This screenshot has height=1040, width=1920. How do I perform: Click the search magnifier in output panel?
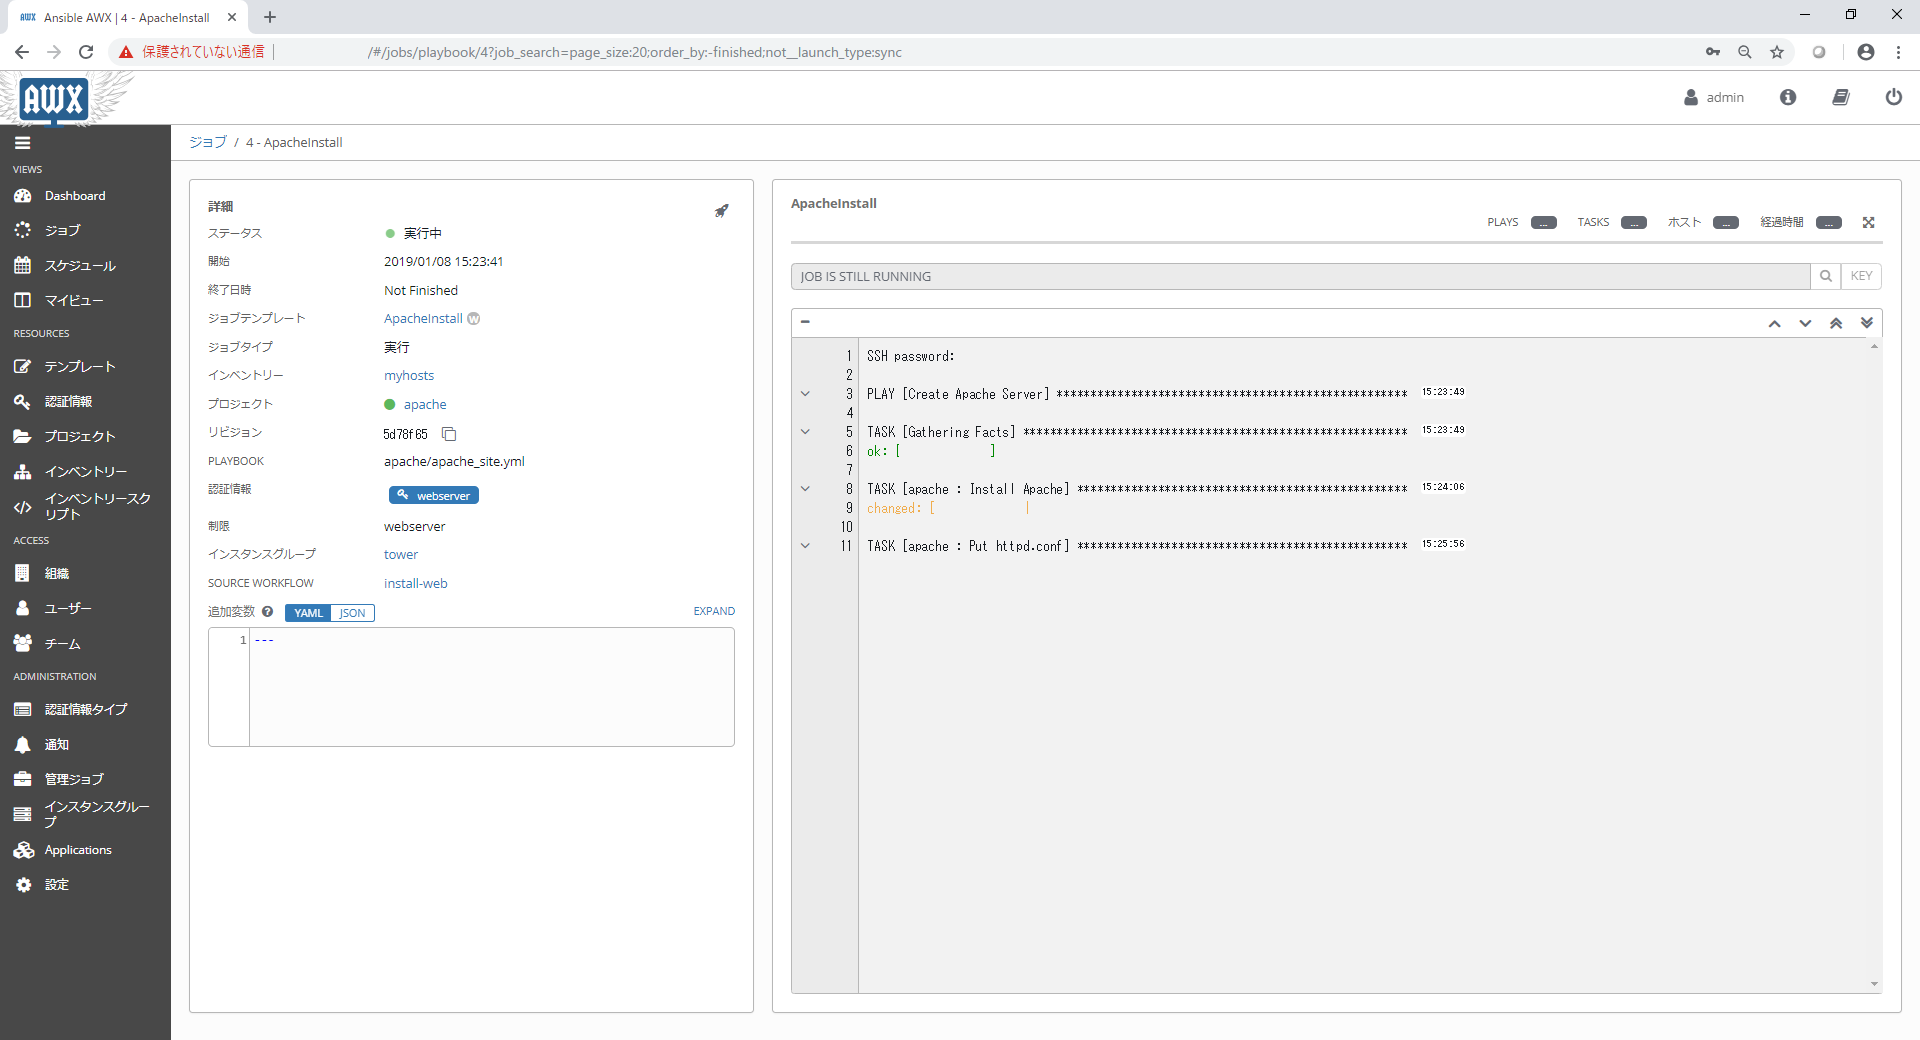coord(1825,277)
